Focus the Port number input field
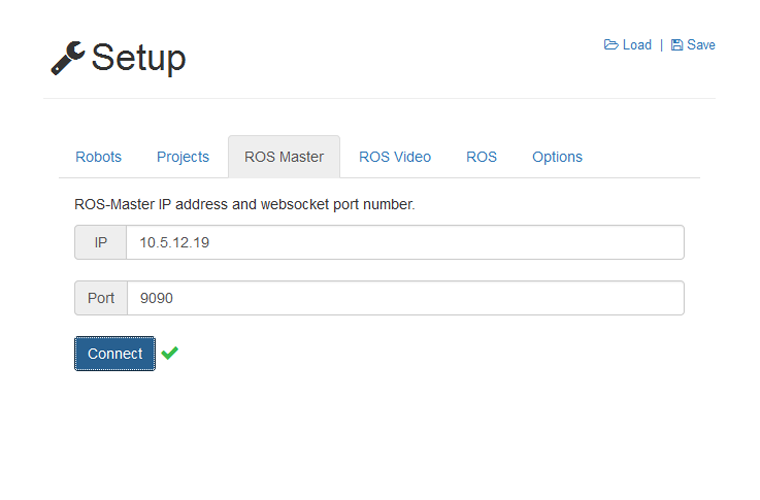The image size is (760, 500). click(x=406, y=298)
